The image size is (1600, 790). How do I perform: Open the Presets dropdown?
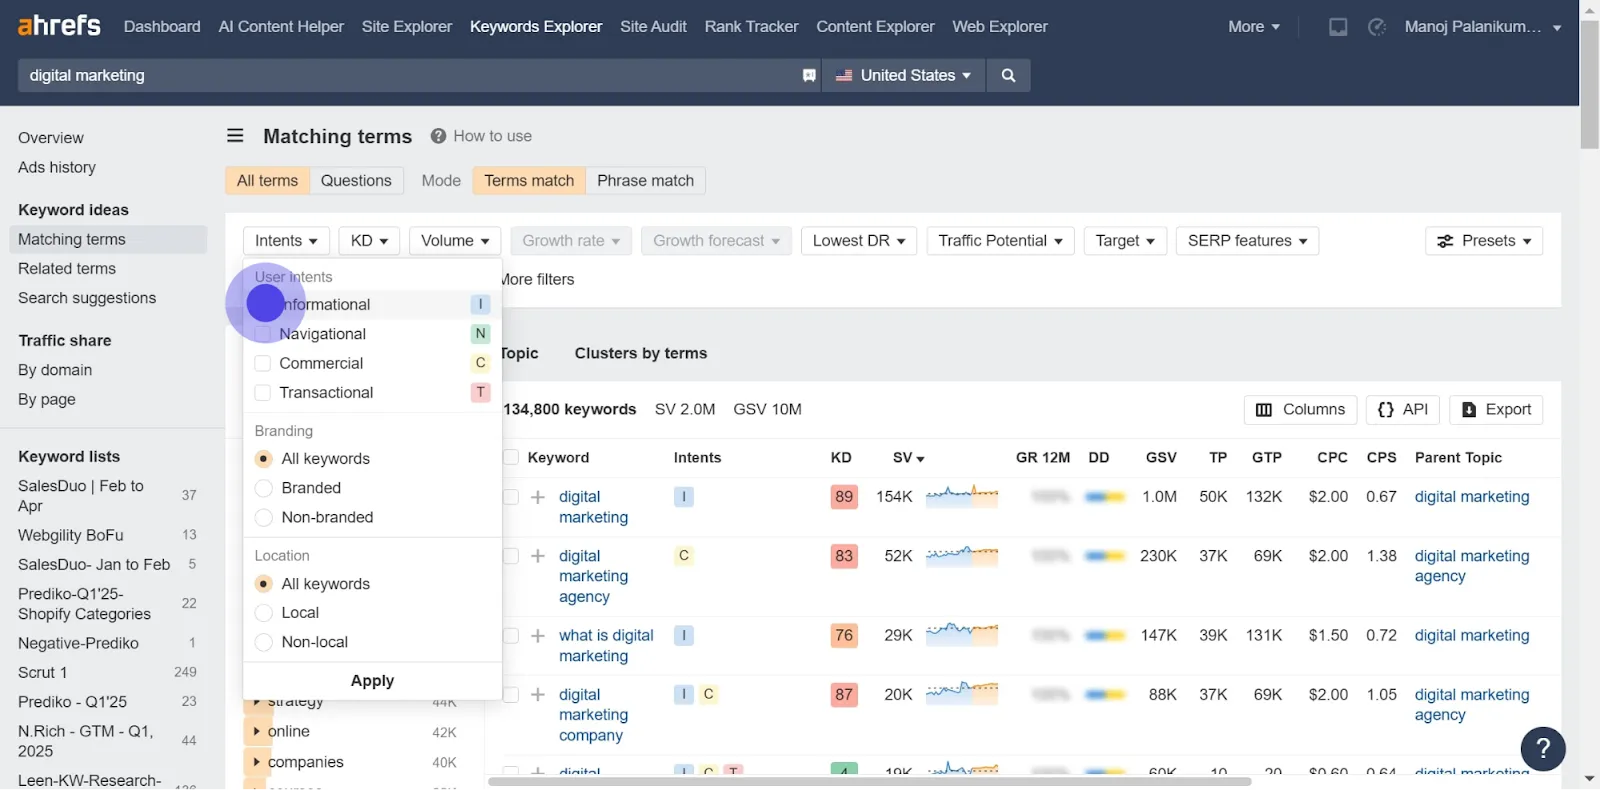1484,241
